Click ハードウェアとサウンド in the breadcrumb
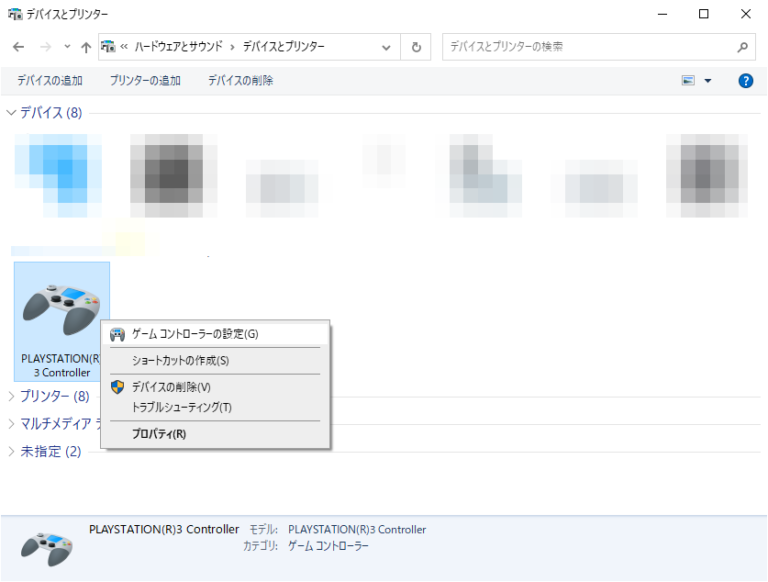768x582 pixels. tap(178, 47)
